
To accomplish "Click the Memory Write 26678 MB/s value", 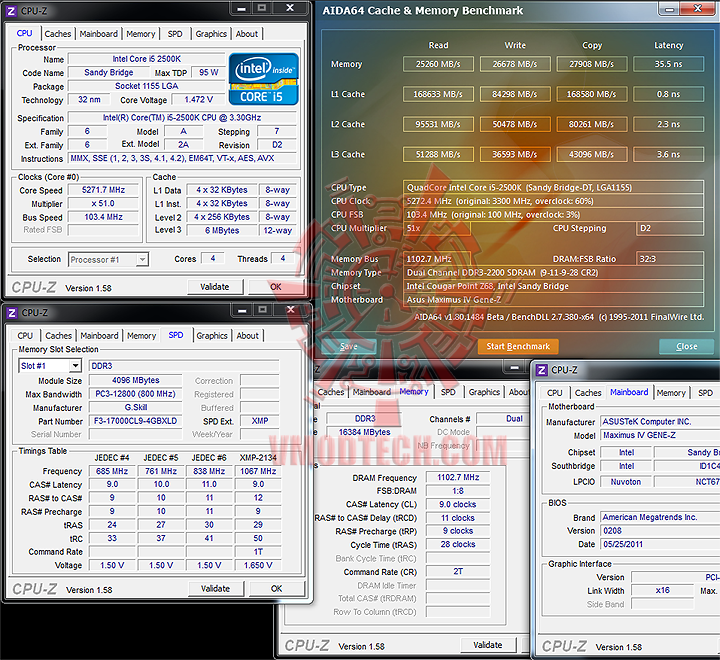I will click(515, 64).
